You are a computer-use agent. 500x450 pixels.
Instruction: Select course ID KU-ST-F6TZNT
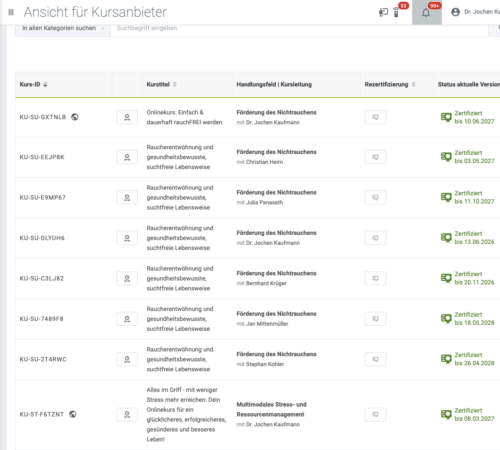tap(42, 414)
